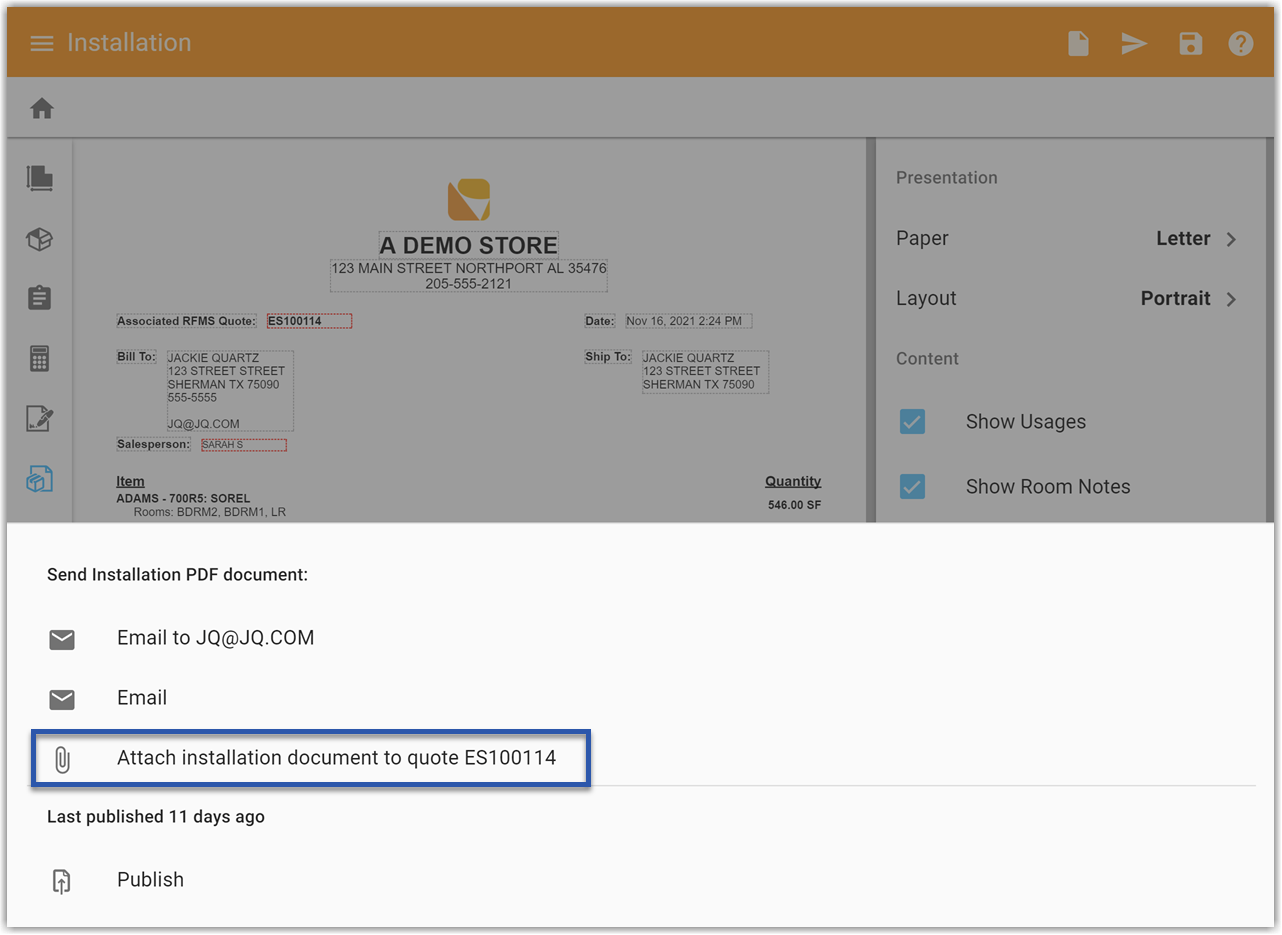Image resolution: width=1282 pixels, height=935 pixels.
Task: Toggle the Show Usages checkbox
Action: (912, 422)
